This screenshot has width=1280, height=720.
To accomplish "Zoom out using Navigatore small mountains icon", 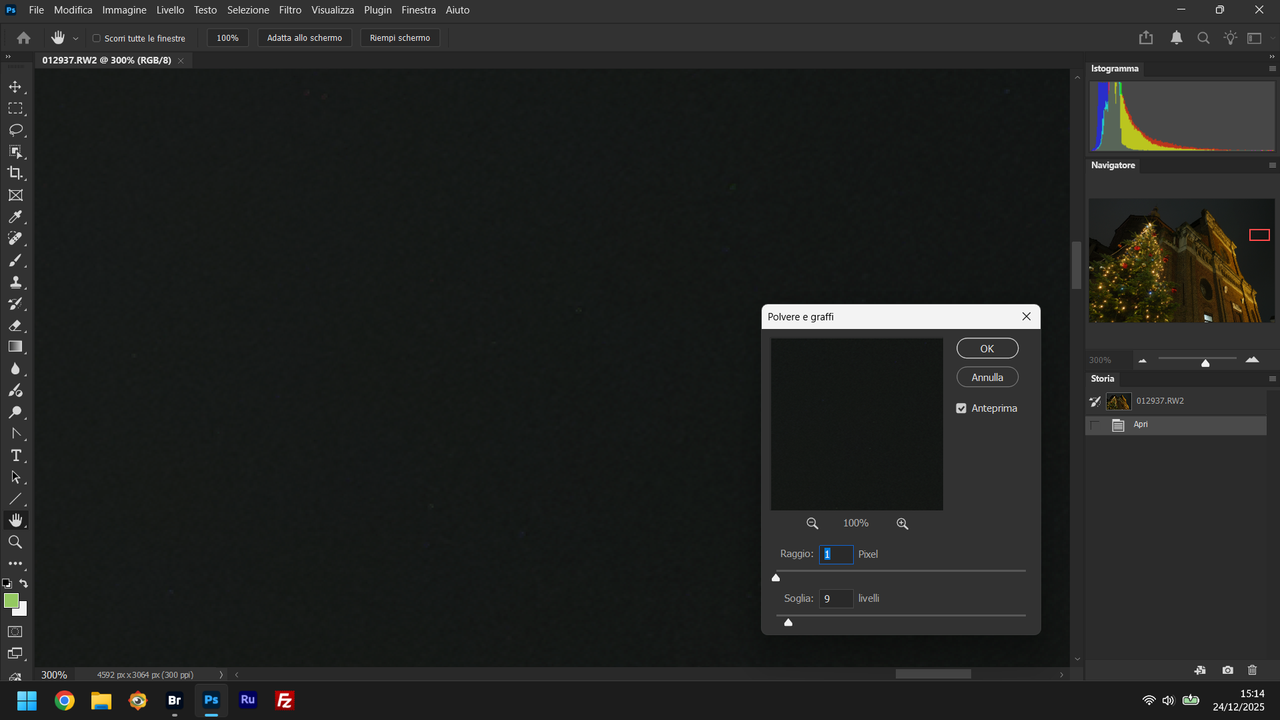I will (x=1142, y=360).
